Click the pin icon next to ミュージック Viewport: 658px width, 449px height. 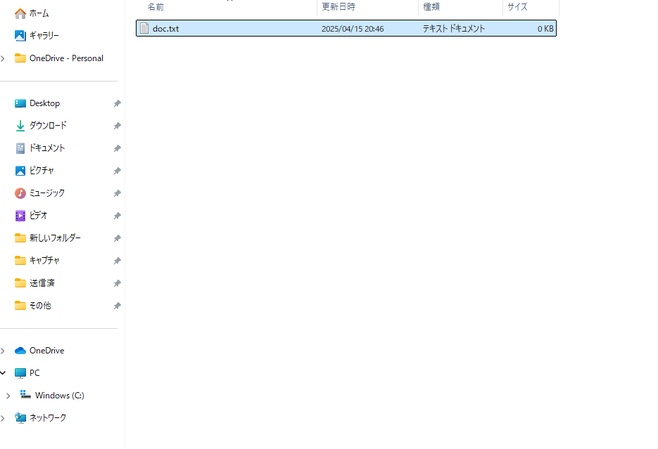click(117, 193)
